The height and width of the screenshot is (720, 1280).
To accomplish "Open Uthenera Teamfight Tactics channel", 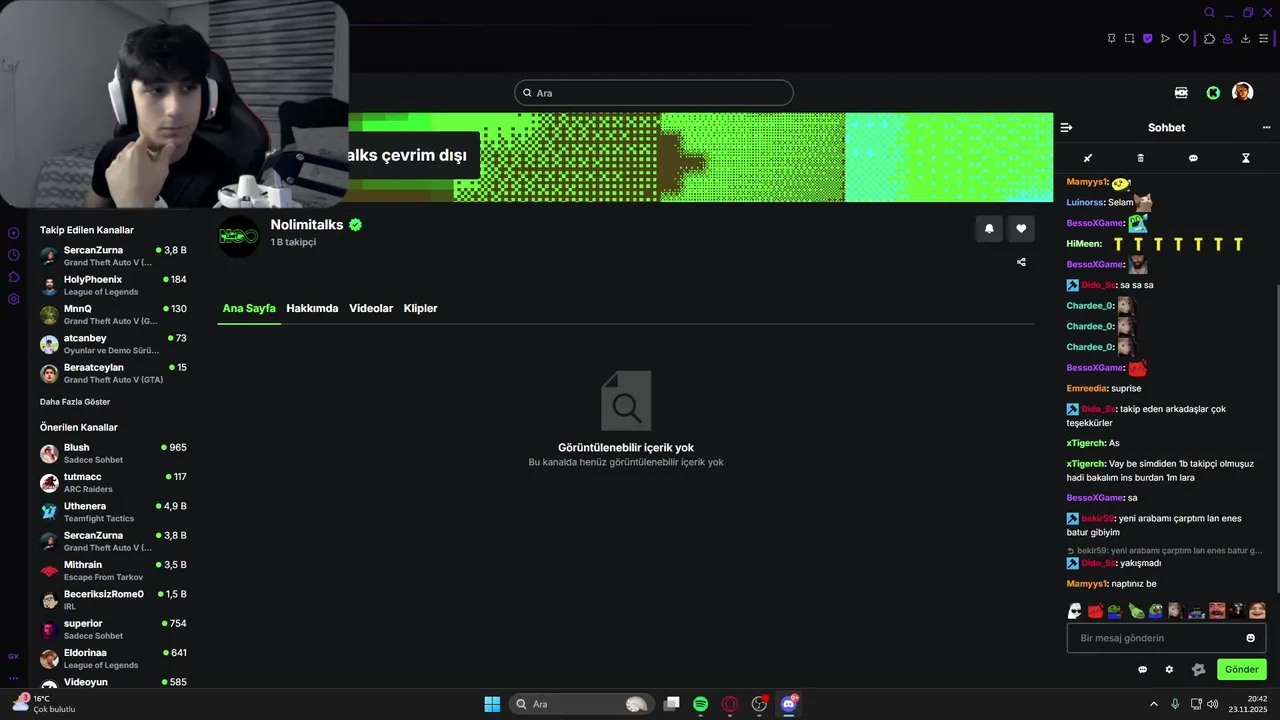I will click(x=113, y=512).
